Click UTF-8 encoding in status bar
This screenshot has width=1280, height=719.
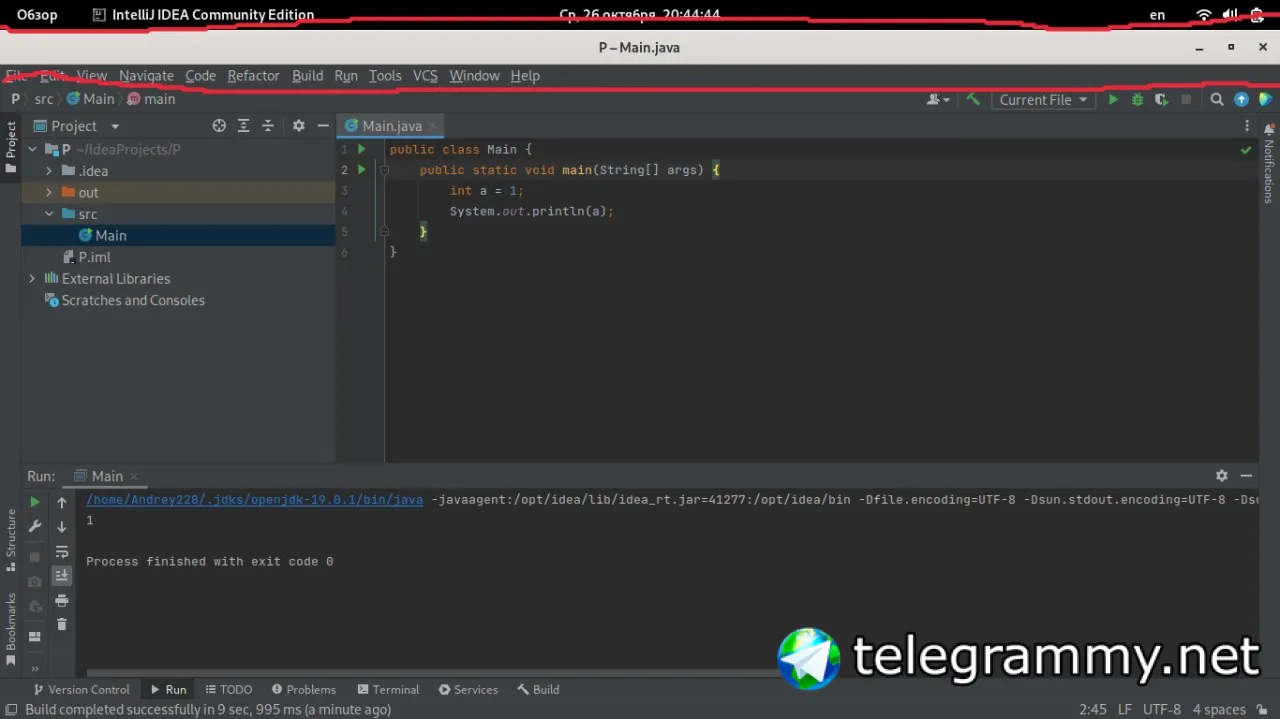pyautogui.click(x=1162, y=709)
